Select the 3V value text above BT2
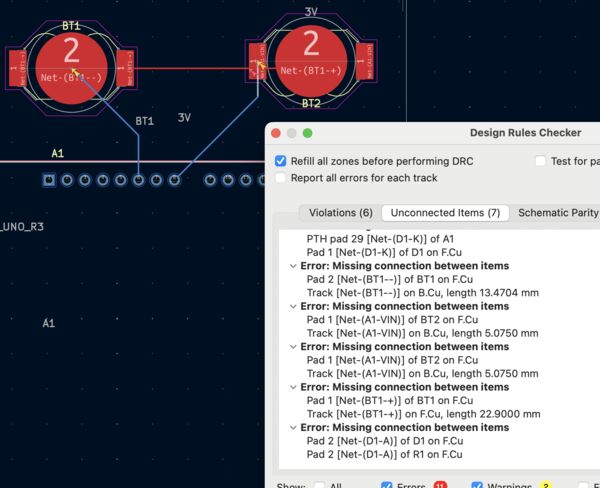The image size is (600, 488). click(311, 12)
